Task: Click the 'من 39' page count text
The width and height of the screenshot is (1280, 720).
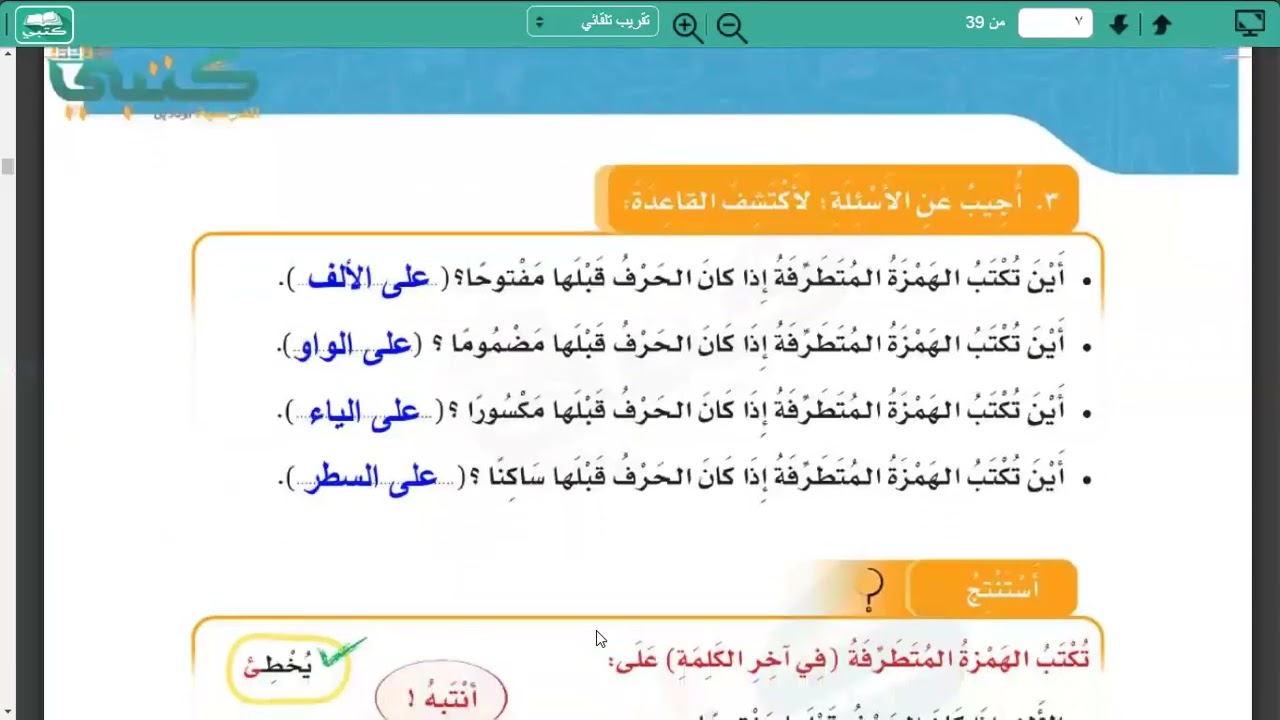Action: (x=985, y=22)
